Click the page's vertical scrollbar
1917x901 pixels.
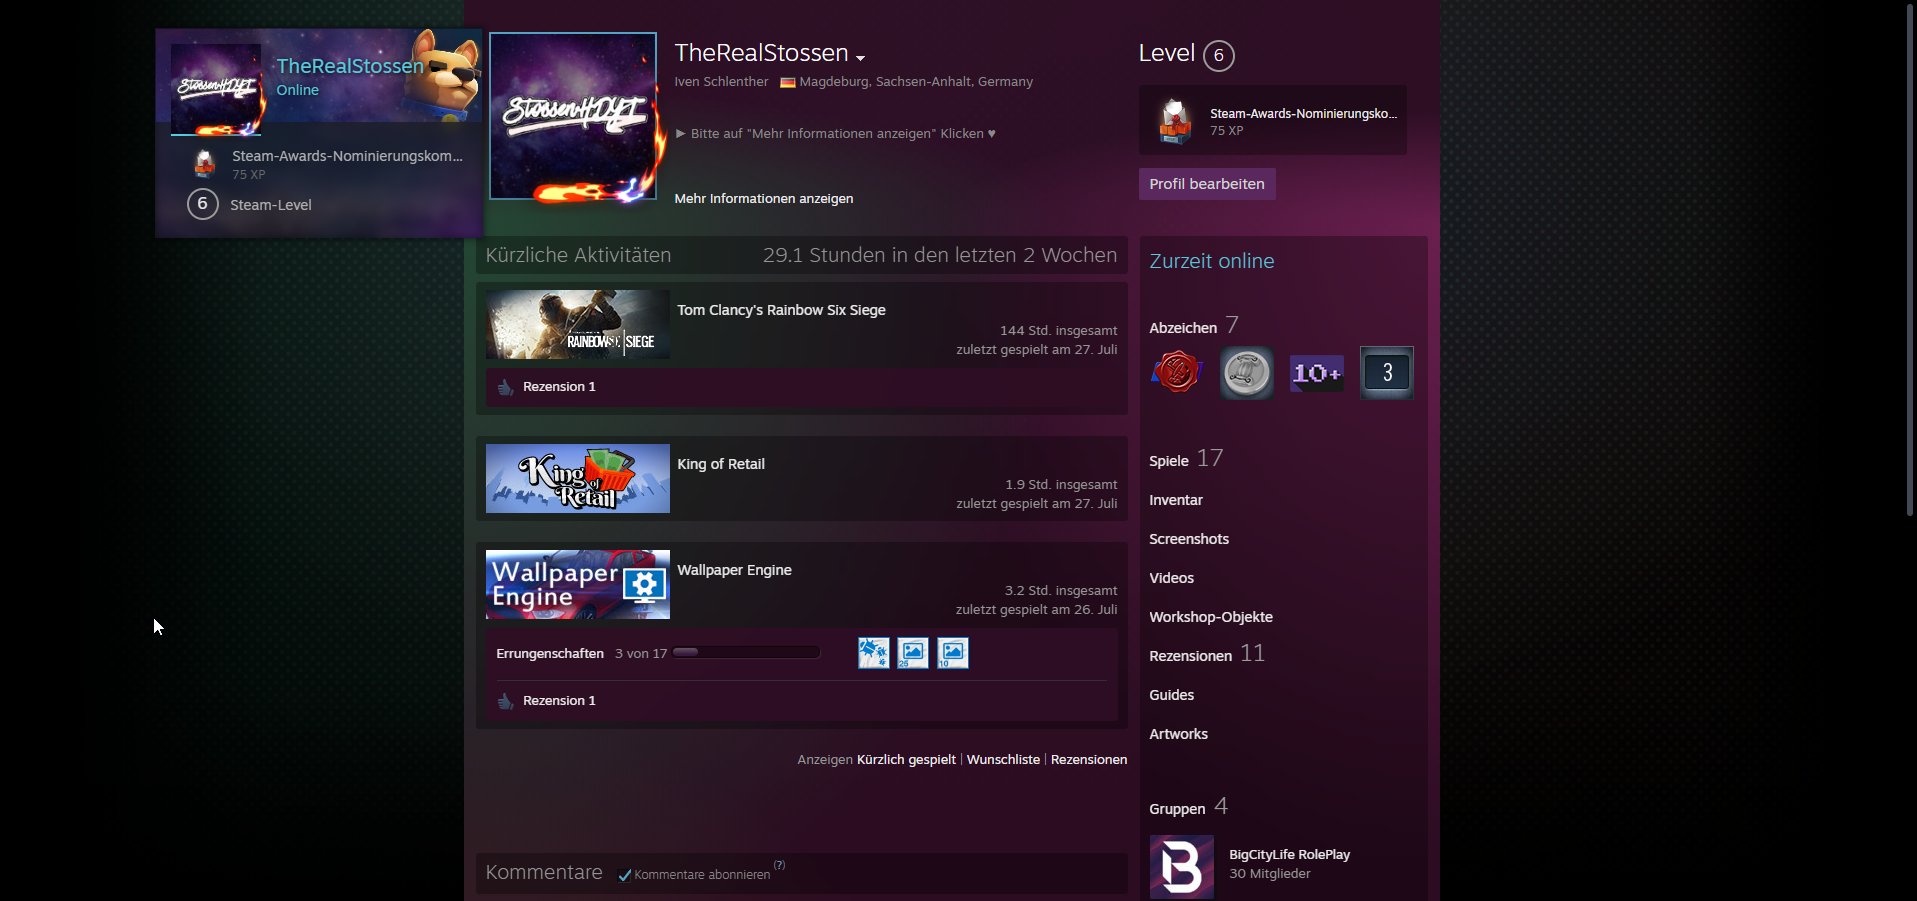[x=1910, y=260]
